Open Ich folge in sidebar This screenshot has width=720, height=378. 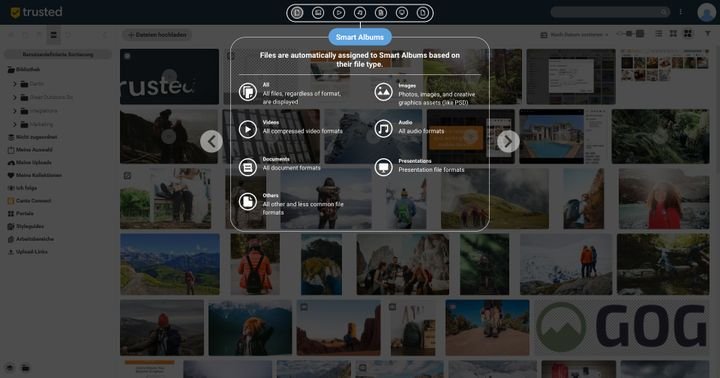point(22,188)
